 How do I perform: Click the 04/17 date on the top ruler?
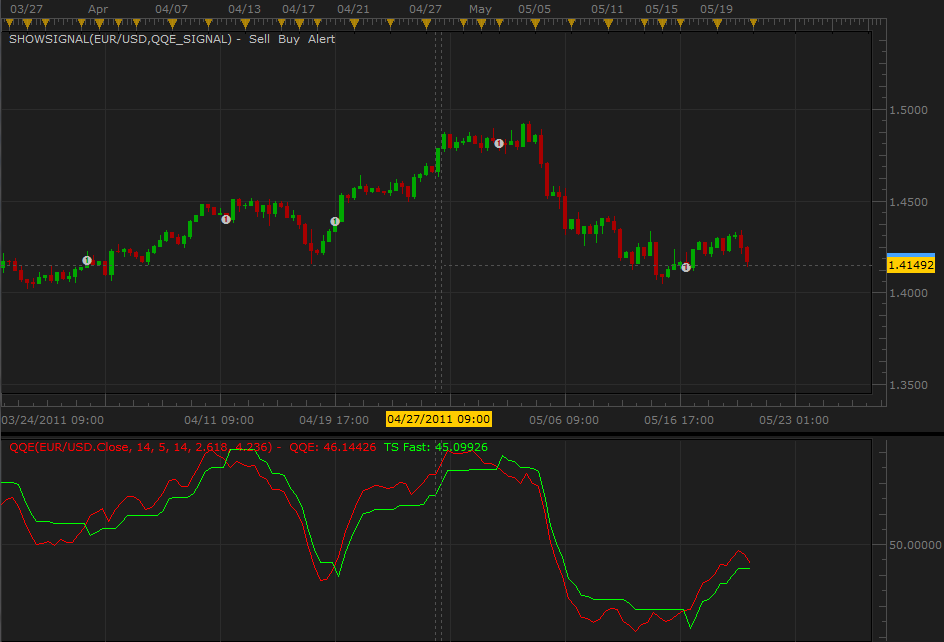pos(299,9)
